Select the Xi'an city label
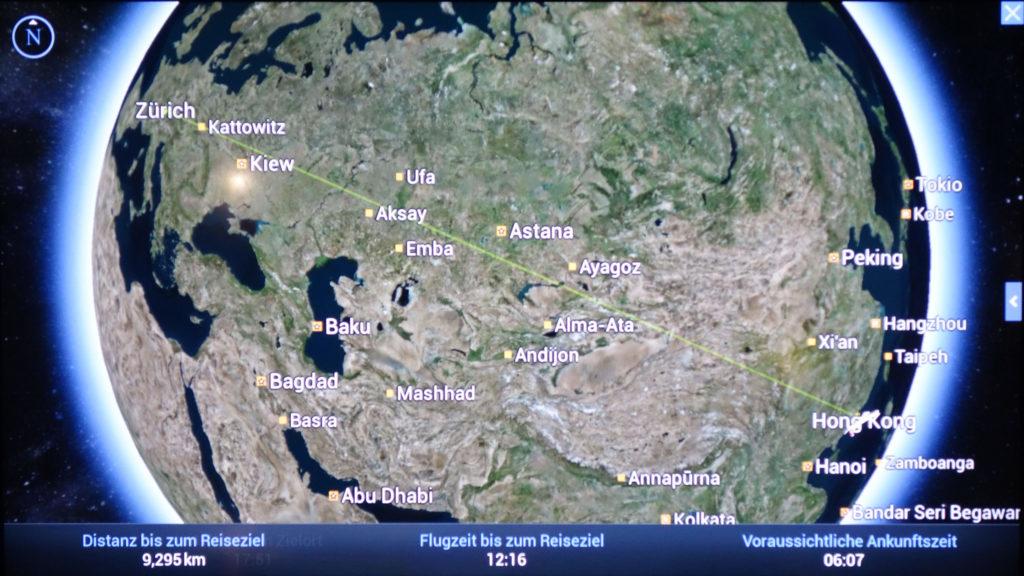 click(837, 342)
